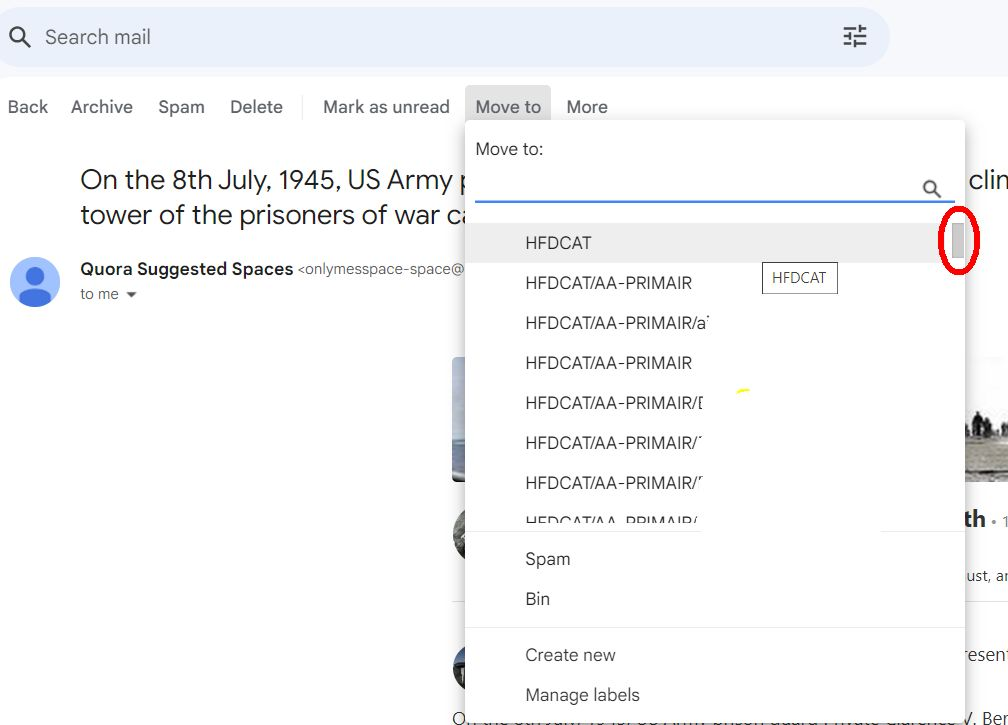Select Create new label option

coord(570,655)
